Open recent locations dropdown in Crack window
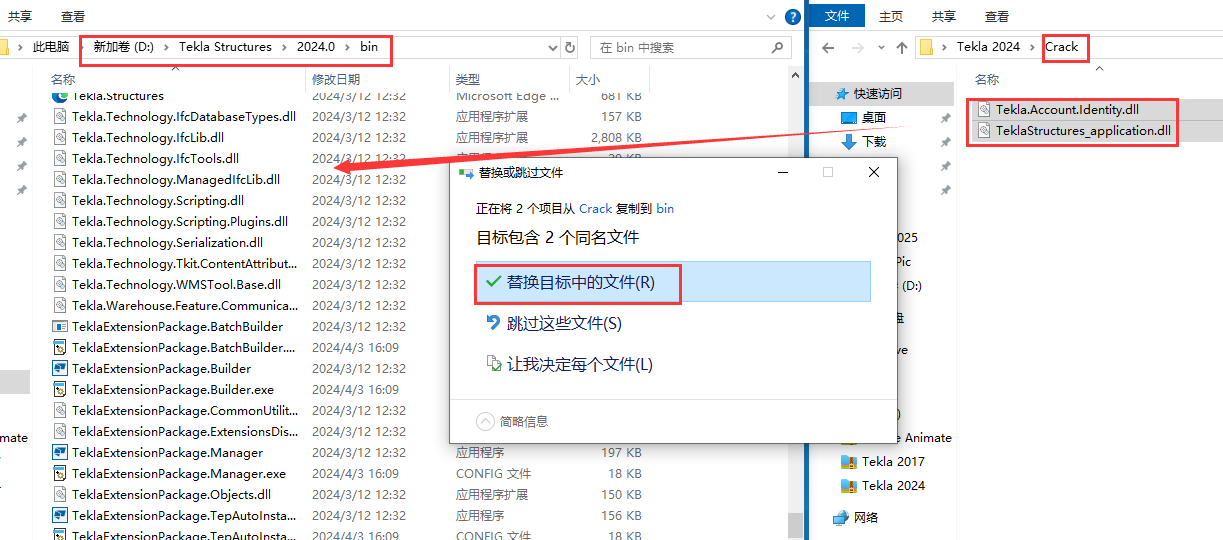1223x540 pixels. (x=881, y=47)
